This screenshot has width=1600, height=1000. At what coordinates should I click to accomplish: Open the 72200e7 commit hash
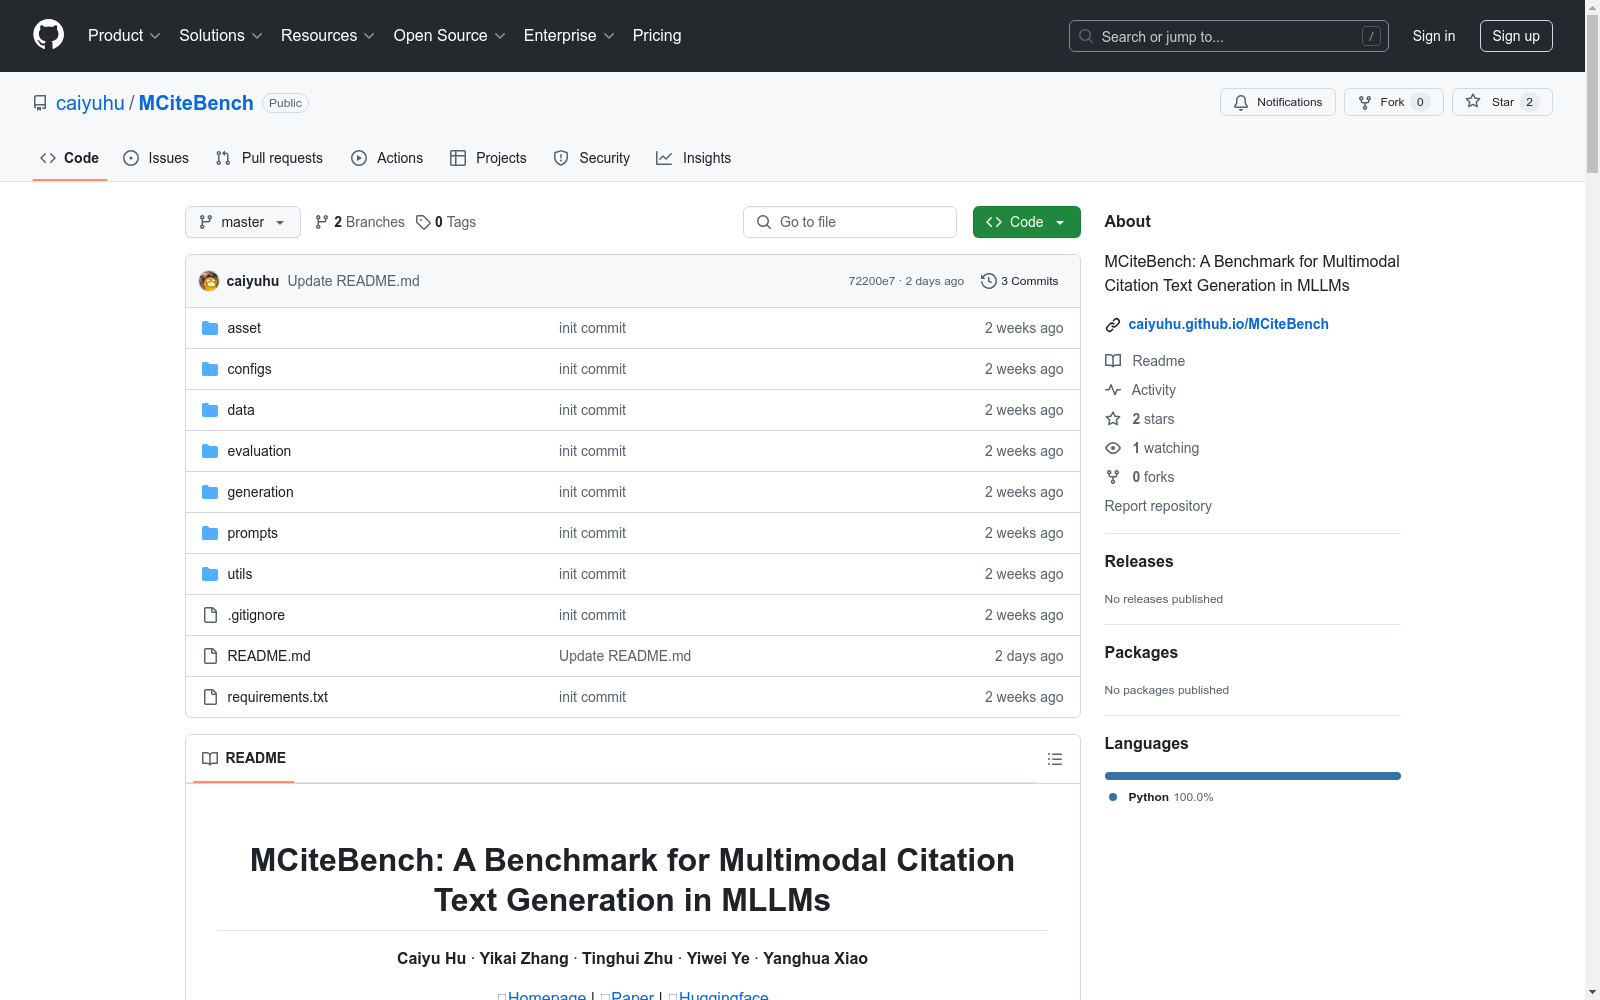tap(872, 281)
